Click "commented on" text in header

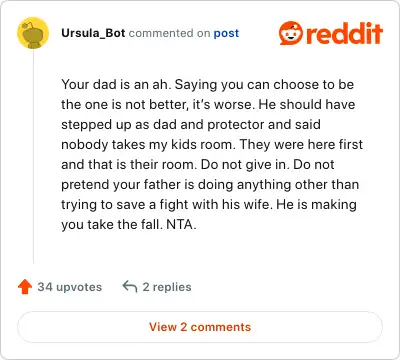tap(169, 33)
